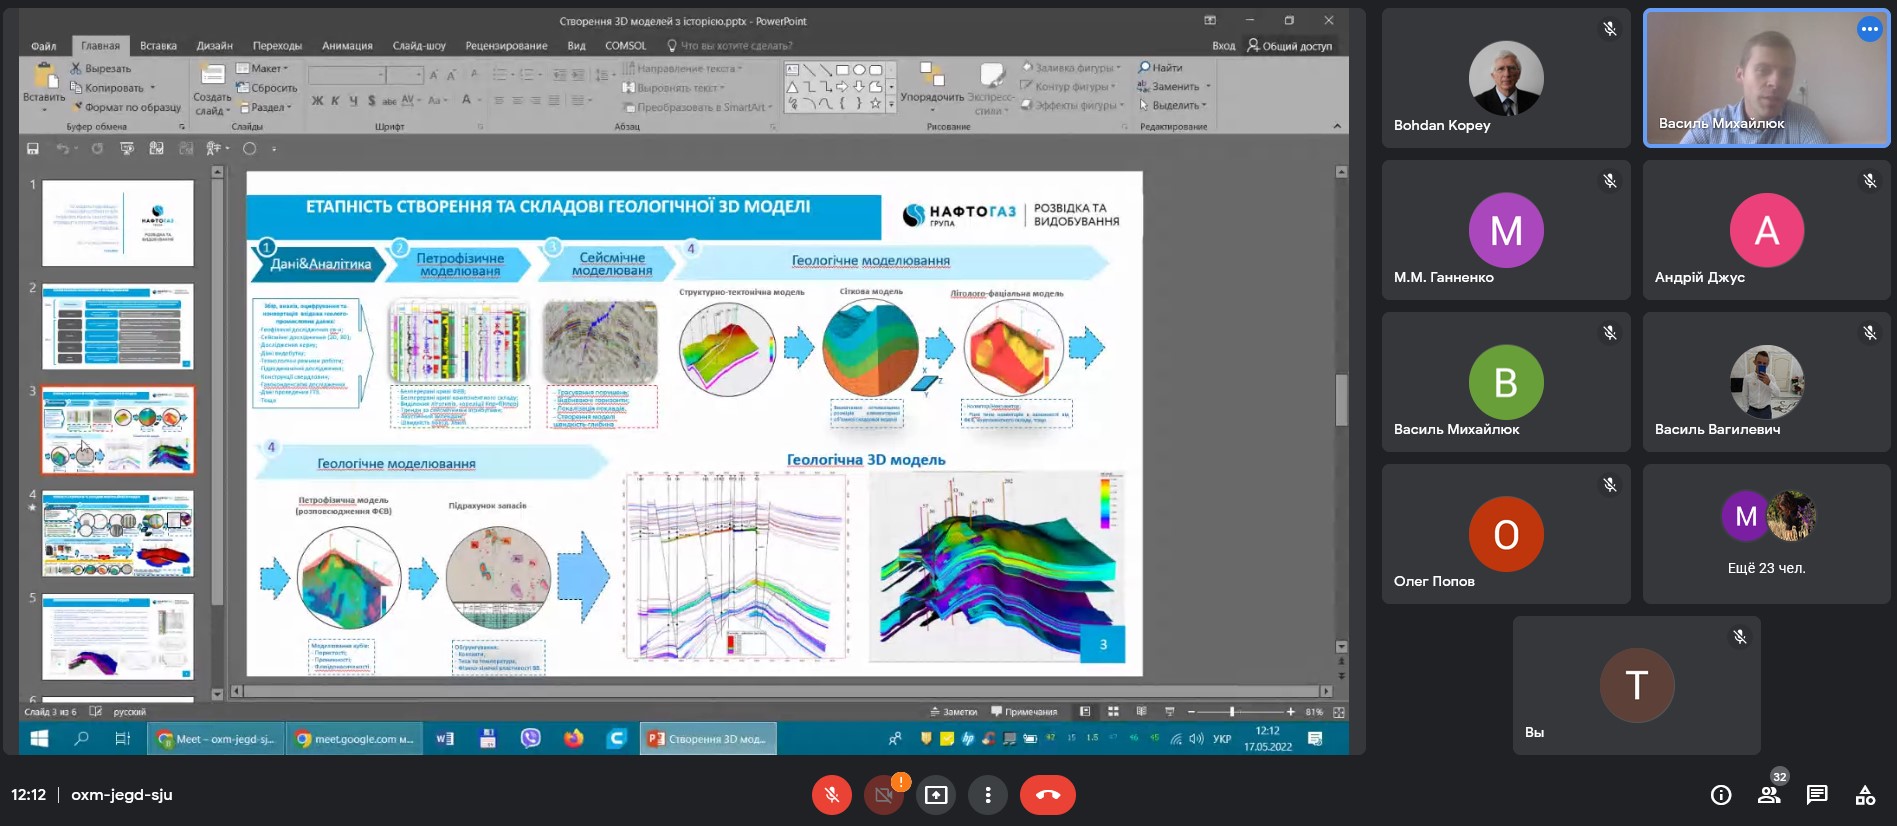Open COMSOL ribbon tab

click(626, 46)
